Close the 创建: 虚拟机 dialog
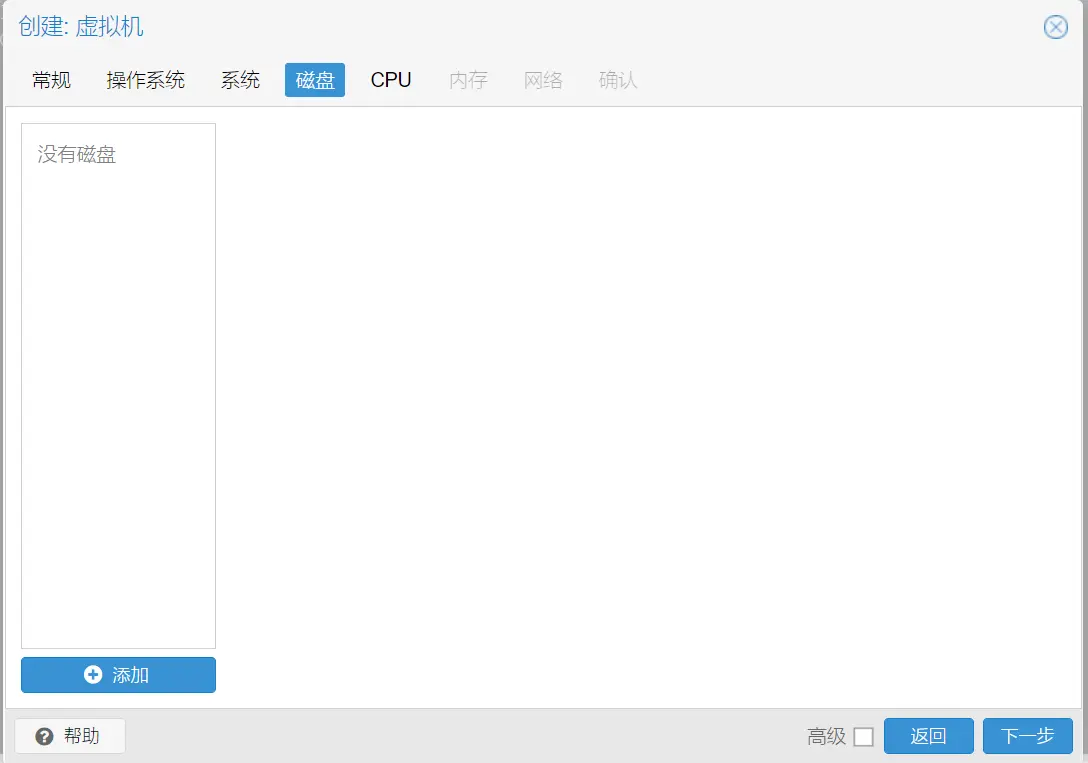 tap(1055, 27)
